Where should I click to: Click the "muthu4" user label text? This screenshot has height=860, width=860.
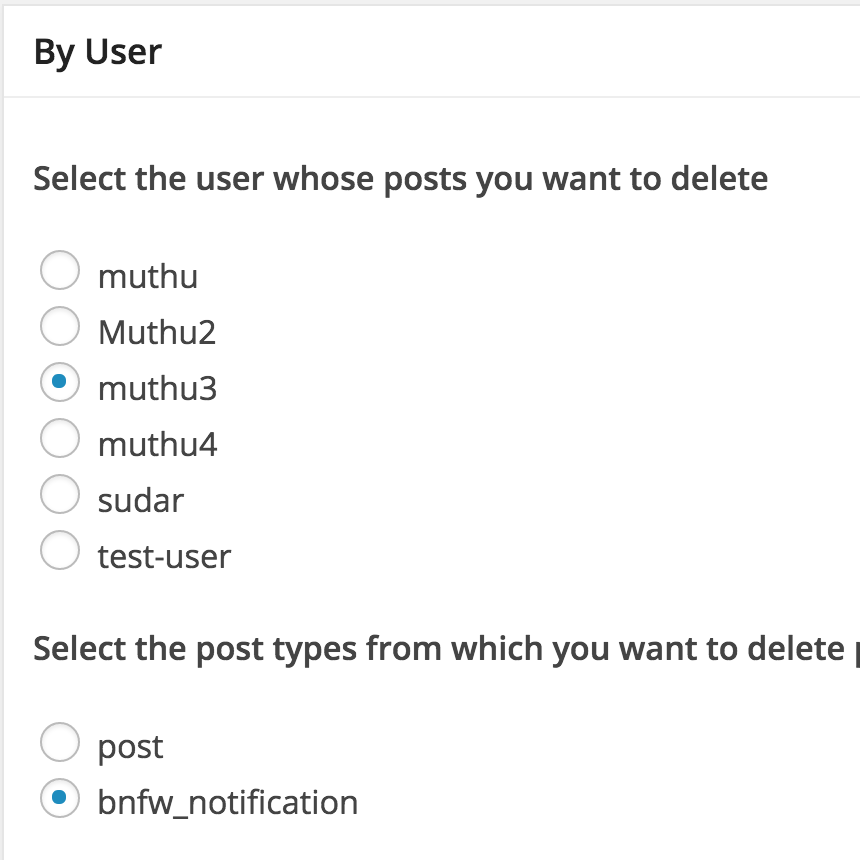click(157, 444)
